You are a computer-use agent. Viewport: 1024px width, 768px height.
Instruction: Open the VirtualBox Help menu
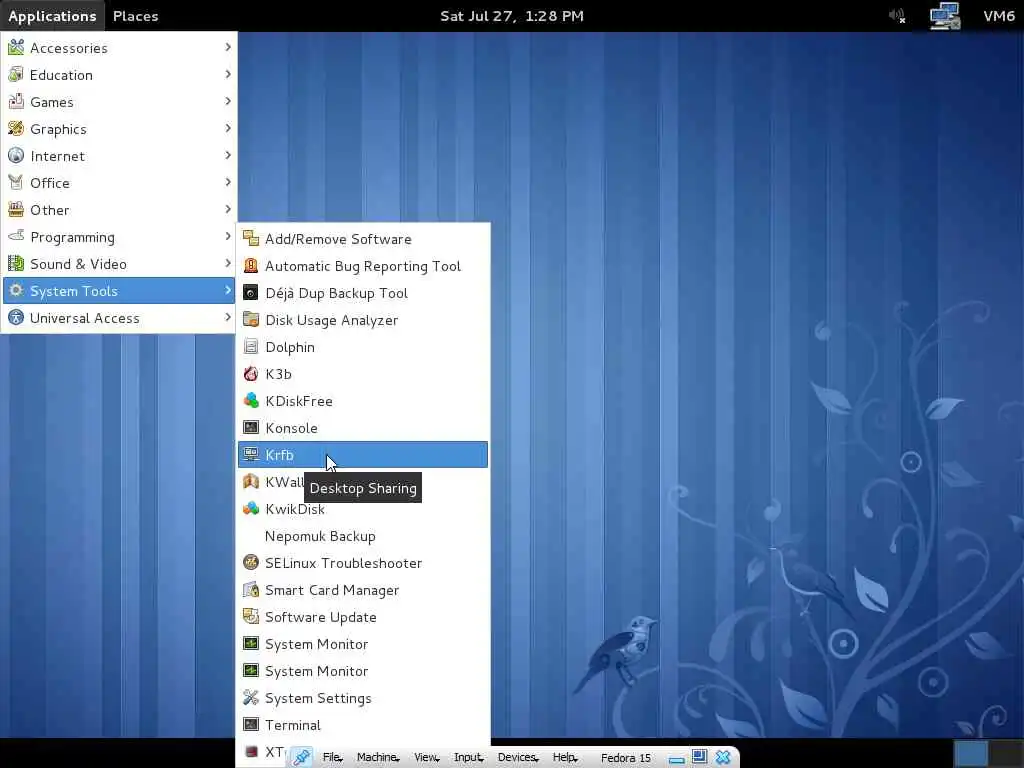point(566,758)
